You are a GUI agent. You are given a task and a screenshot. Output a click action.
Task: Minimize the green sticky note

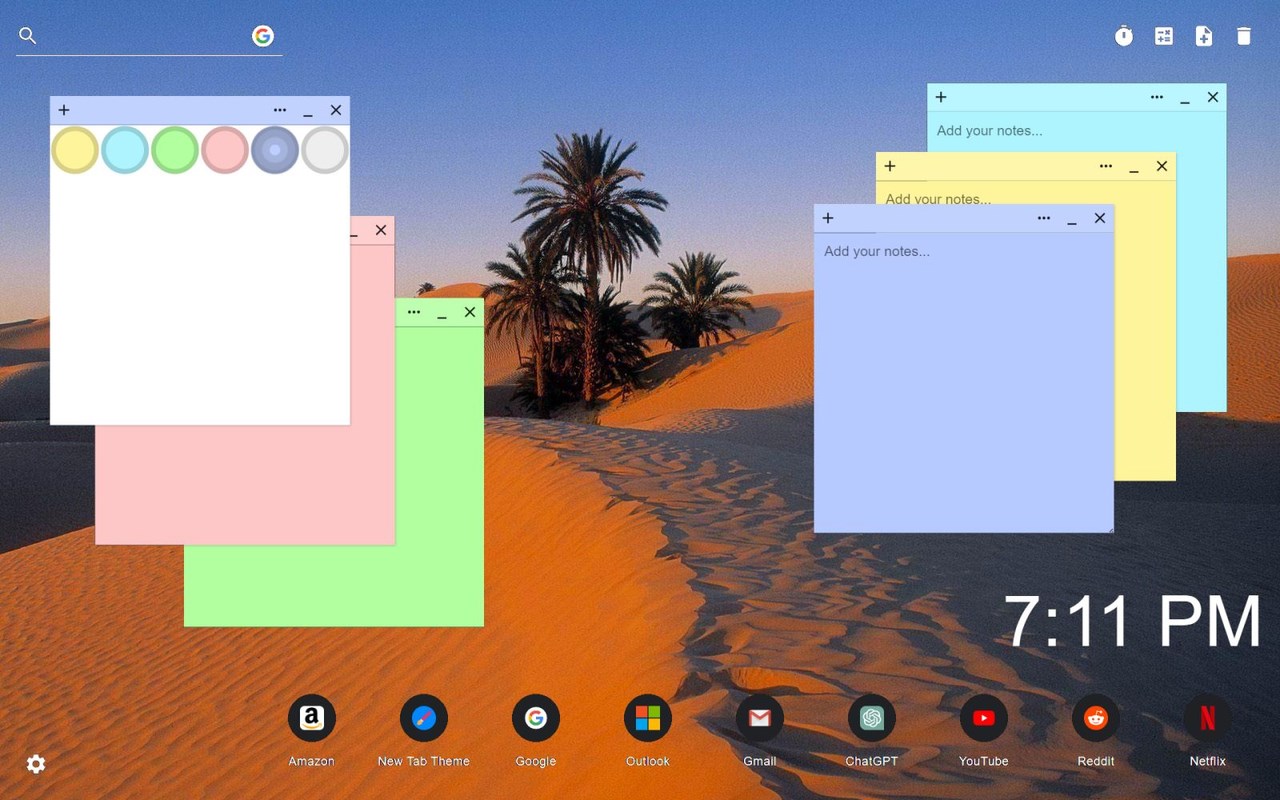442,314
